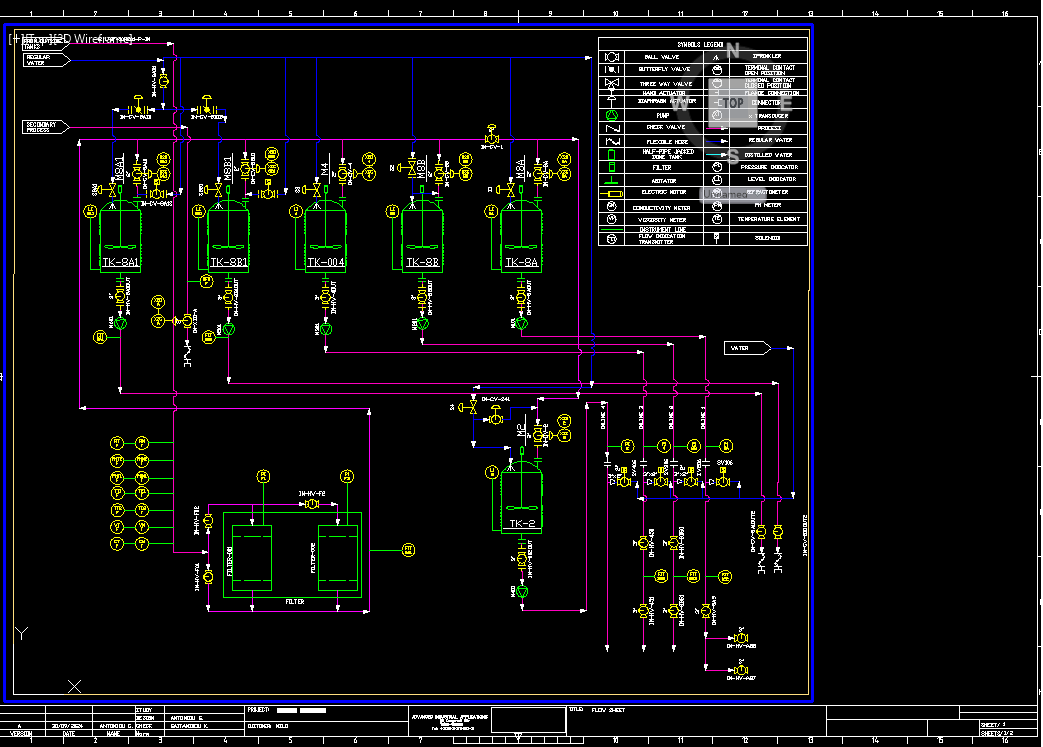Screen dimensions: 1043x747
Task: Click the S compass direction on ViewCube
Action: pos(733,156)
